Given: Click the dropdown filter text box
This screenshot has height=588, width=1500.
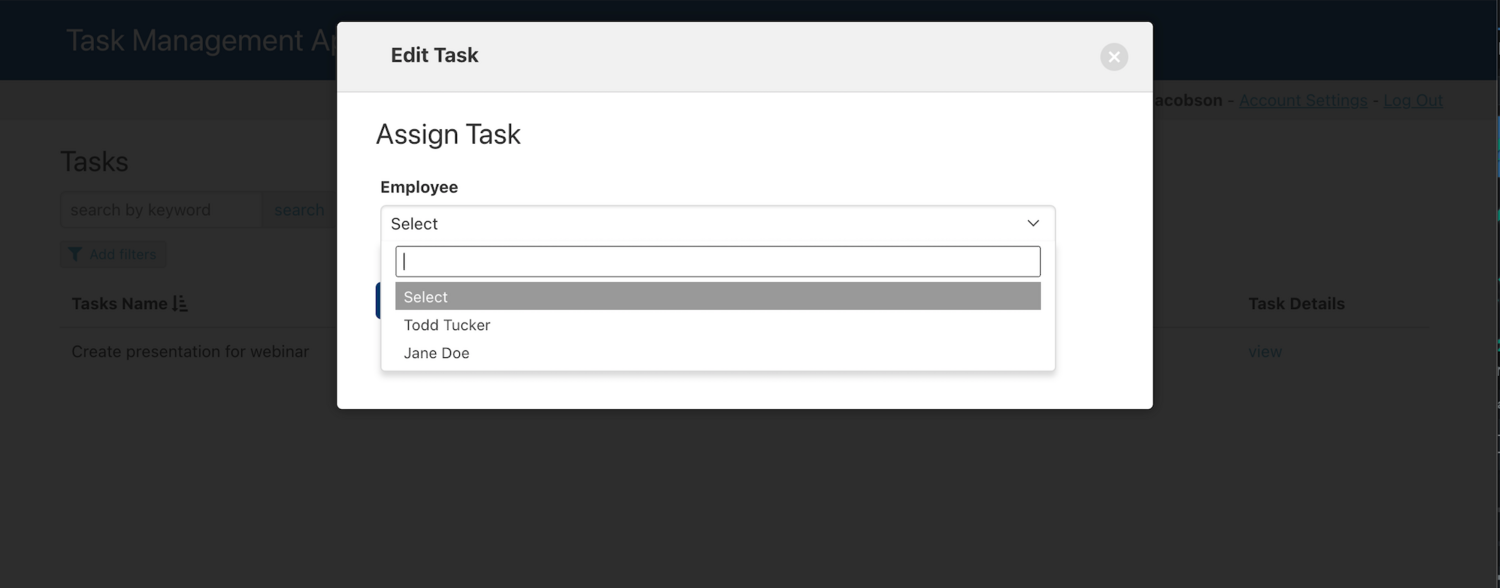Looking at the screenshot, I should (718, 261).
